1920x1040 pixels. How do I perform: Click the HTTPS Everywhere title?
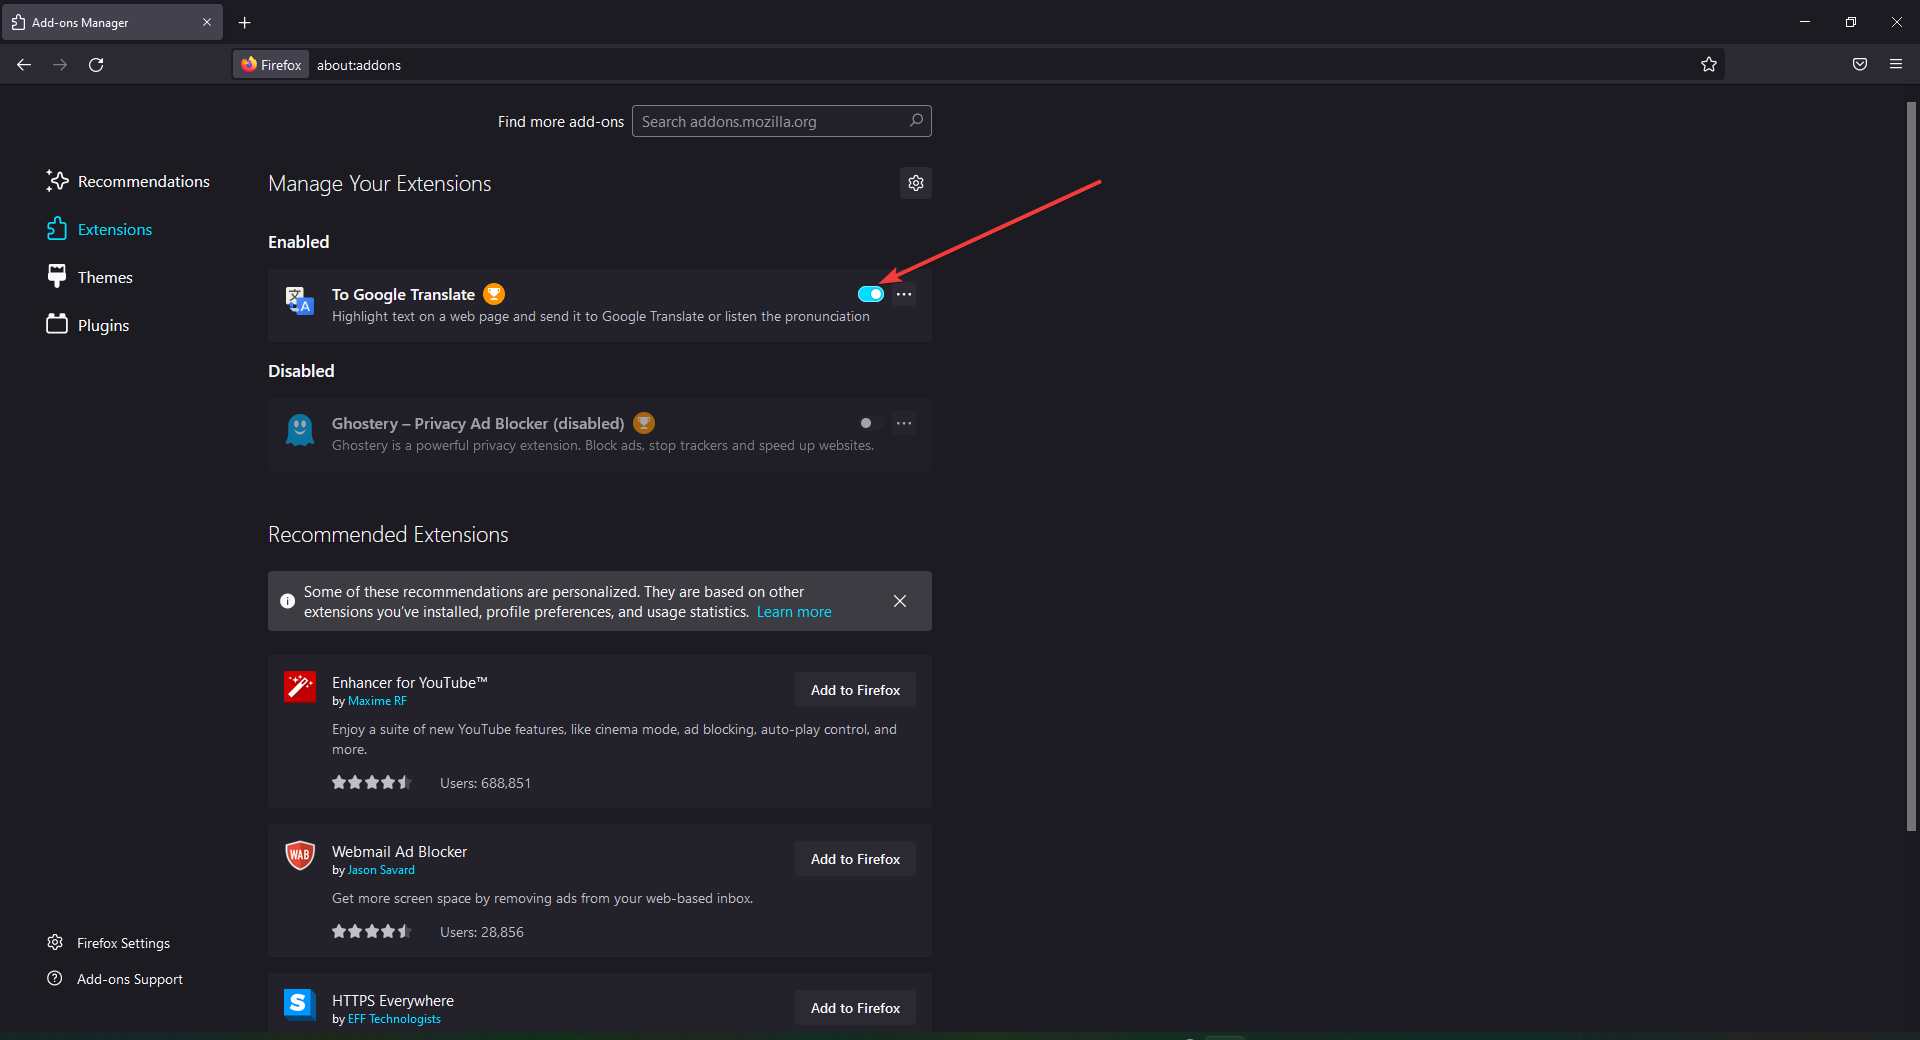click(393, 1000)
